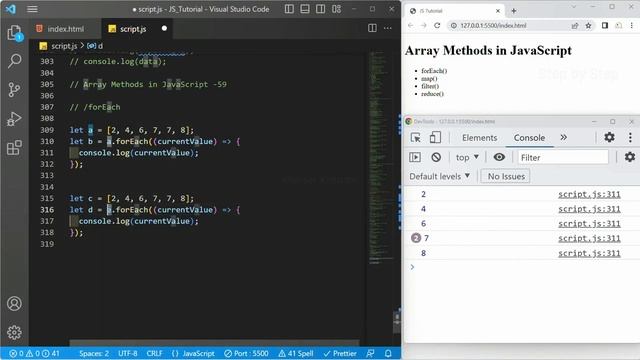Click Port : 5500 Live Server status
Viewport: 640px width, 360px height.
click(247, 353)
